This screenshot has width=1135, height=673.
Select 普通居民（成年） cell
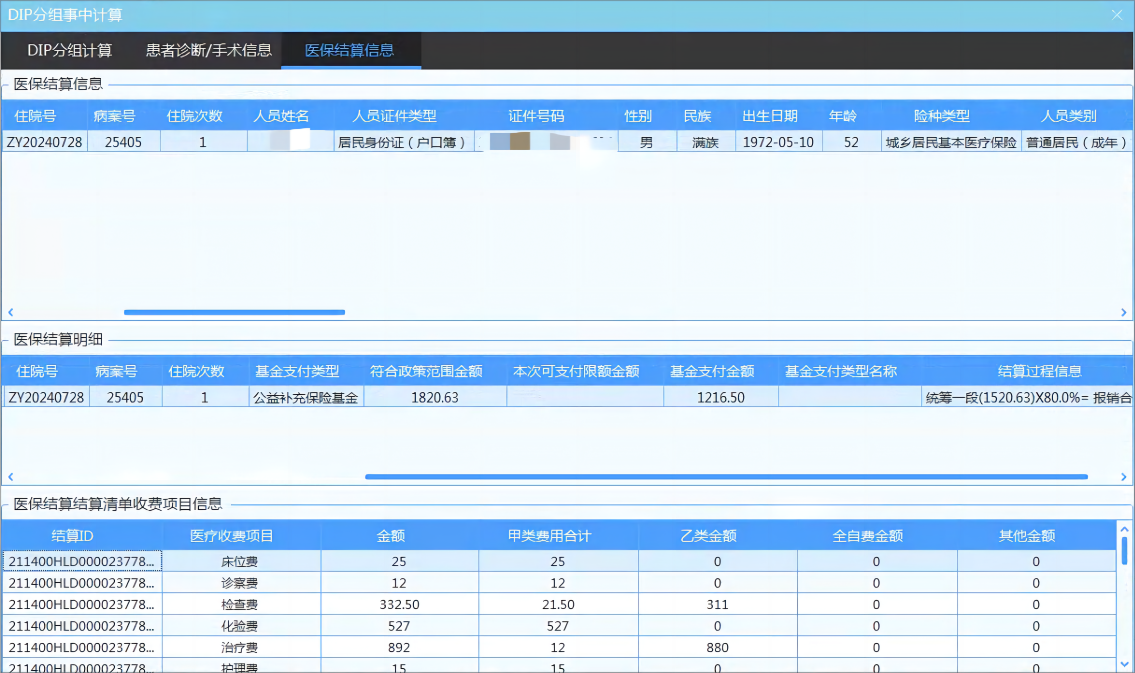[1076, 142]
